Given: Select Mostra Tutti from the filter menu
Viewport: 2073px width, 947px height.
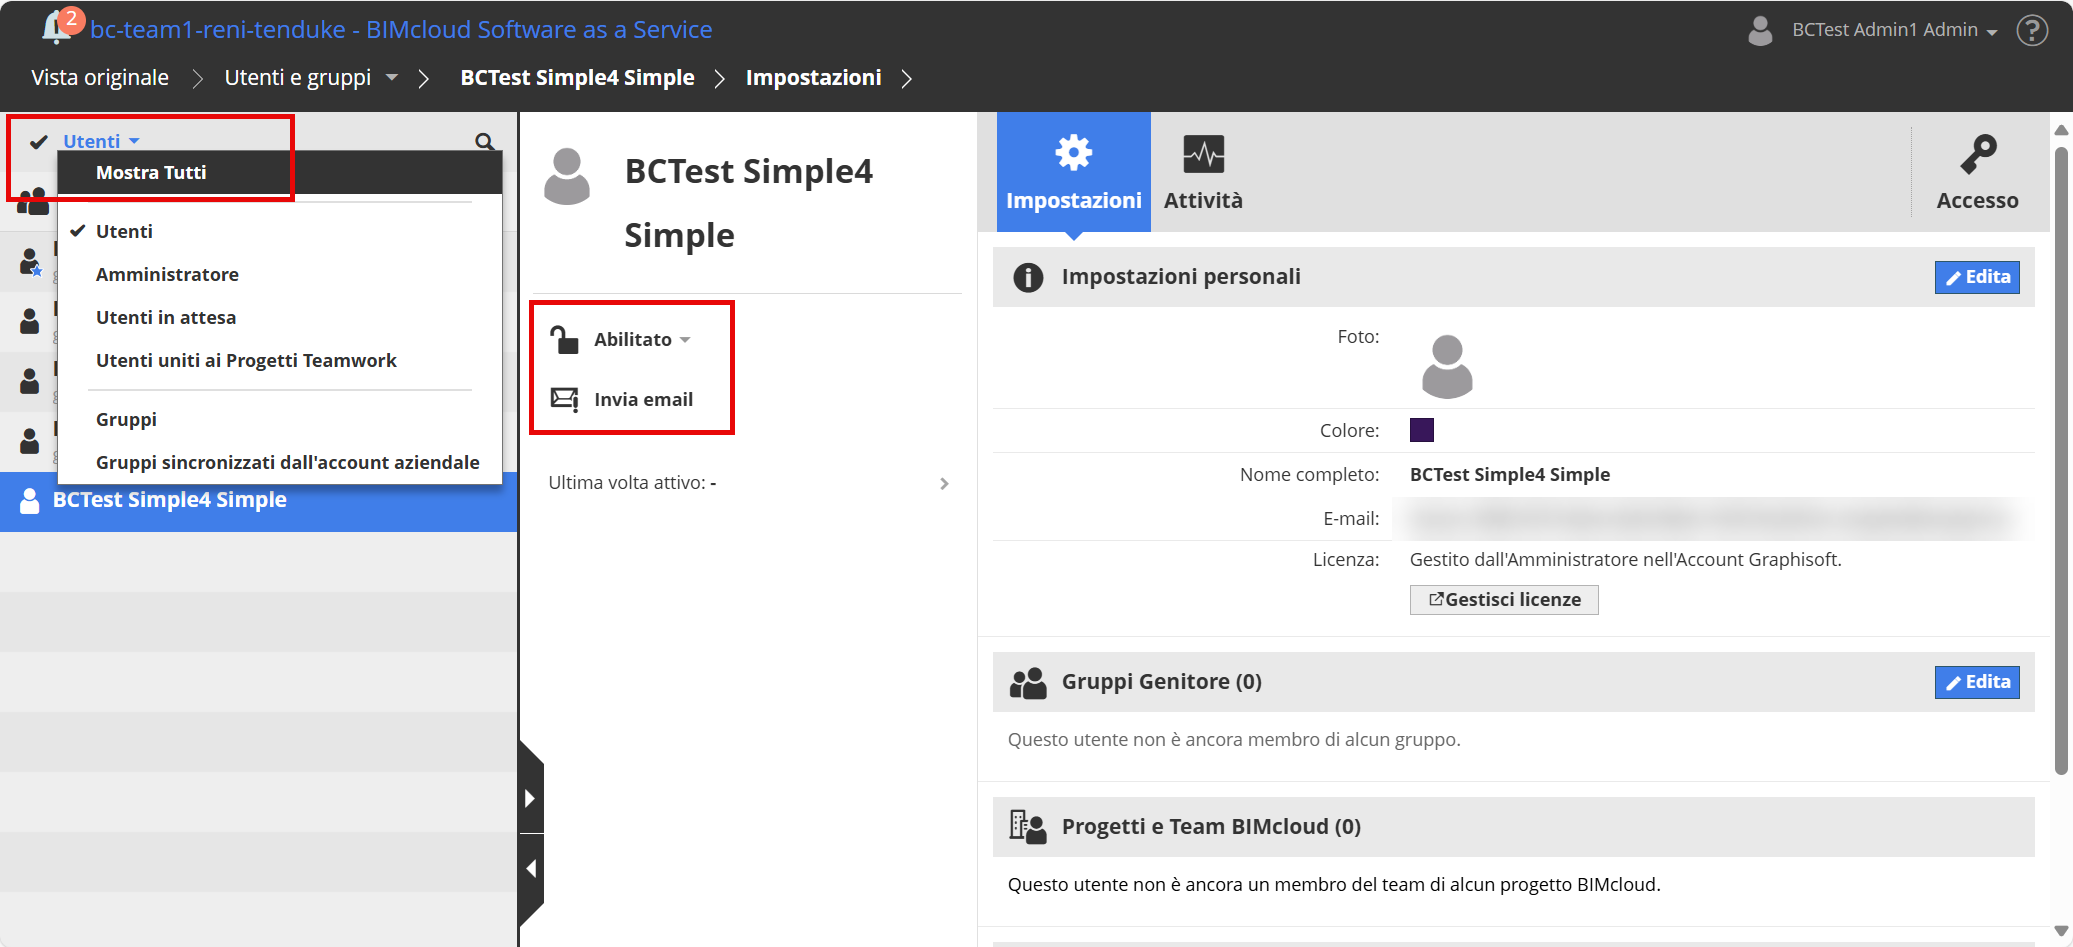Looking at the screenshot, I should point(151,172).
